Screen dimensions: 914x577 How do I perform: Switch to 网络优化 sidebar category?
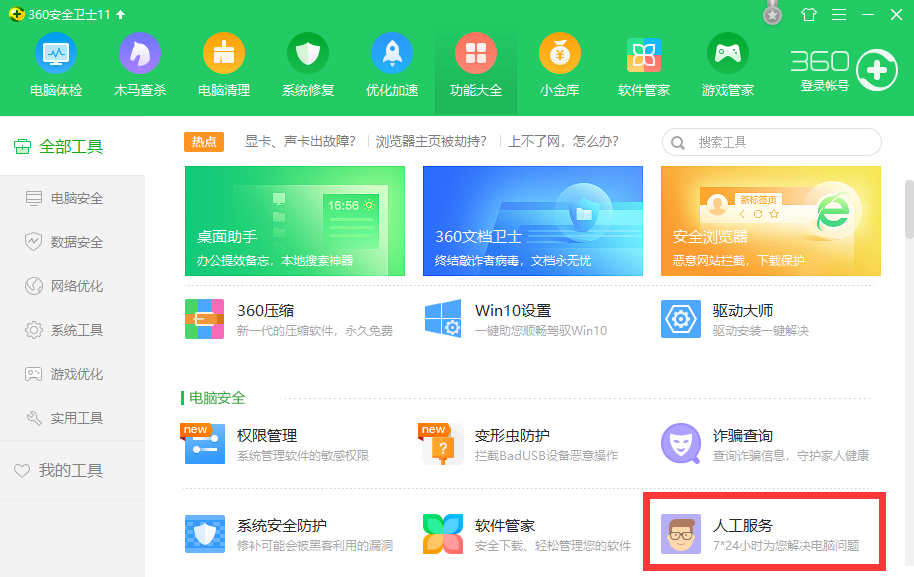(x=64, y=286)
